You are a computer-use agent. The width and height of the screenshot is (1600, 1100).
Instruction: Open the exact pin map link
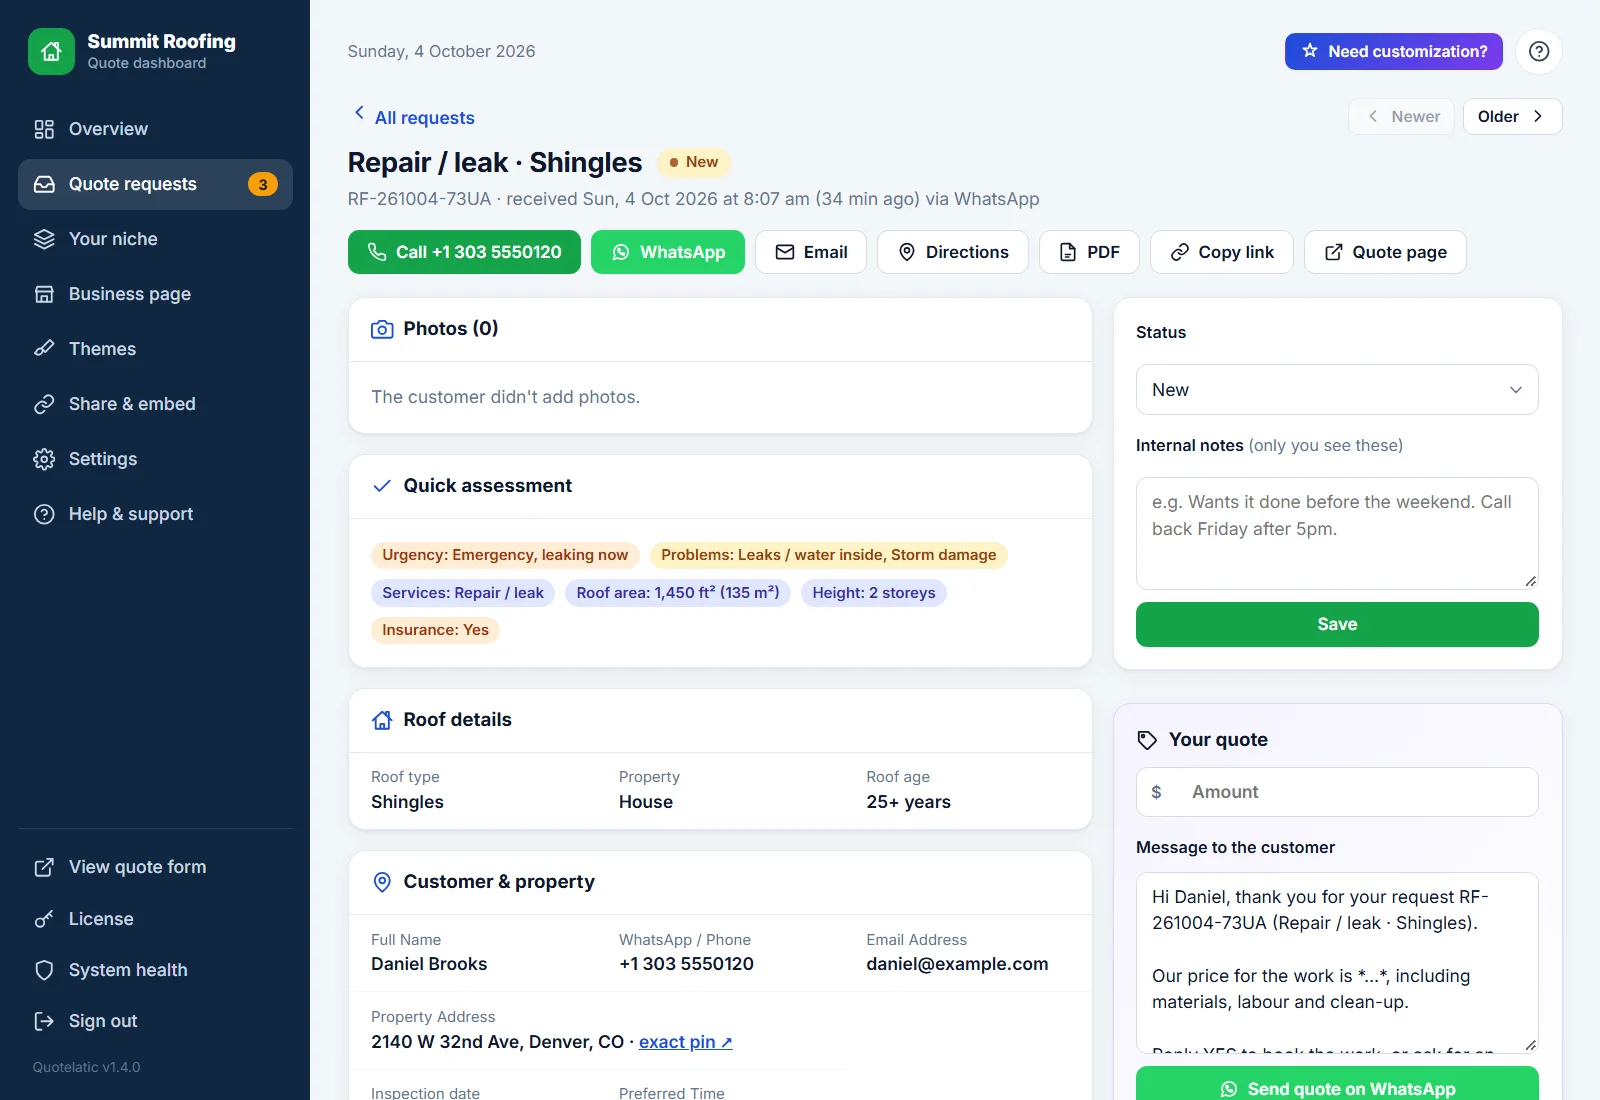pyautogui.click(x=686, y=1042)
